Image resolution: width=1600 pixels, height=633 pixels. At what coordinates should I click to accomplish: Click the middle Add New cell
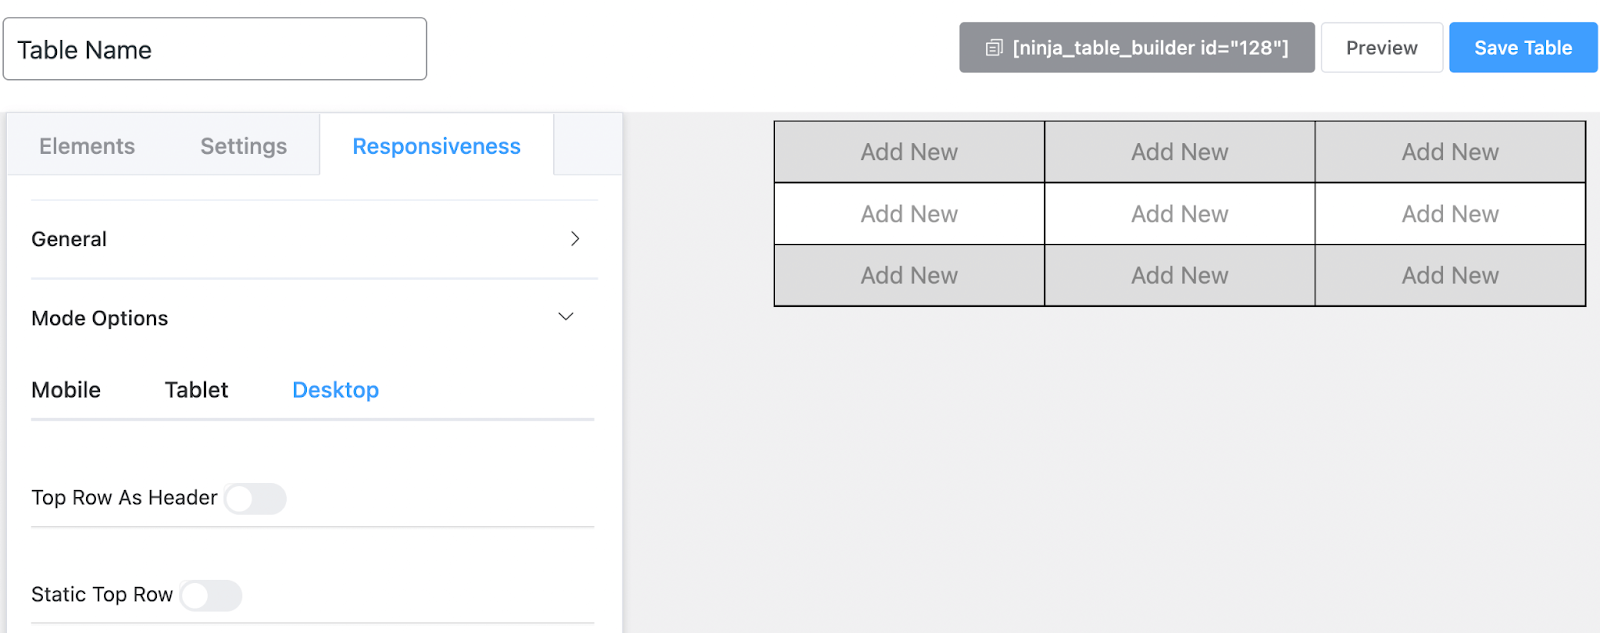coord(1179,214)
